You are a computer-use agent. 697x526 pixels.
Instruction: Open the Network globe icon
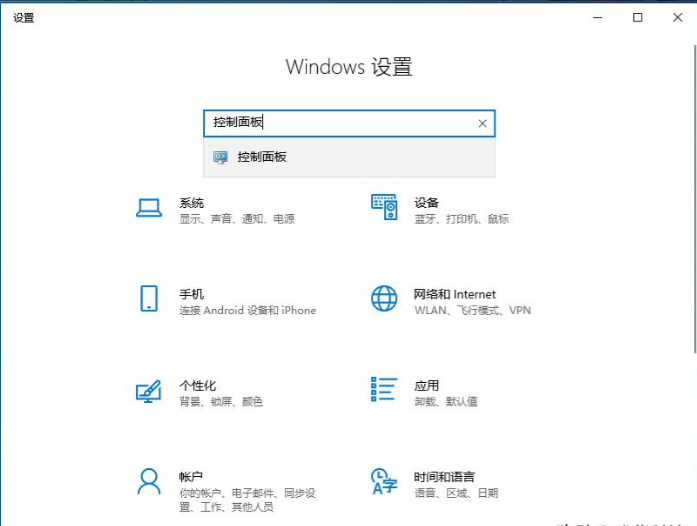(384, 298)
